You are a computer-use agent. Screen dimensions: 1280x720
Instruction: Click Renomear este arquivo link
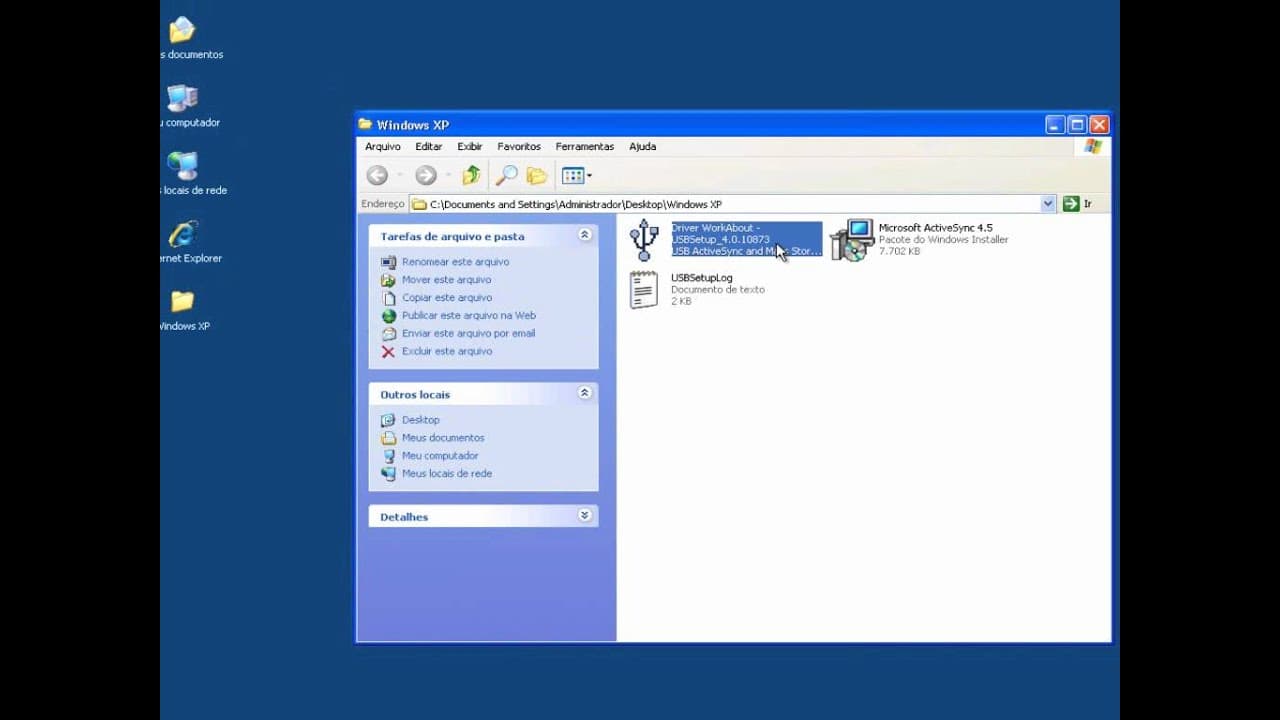click(x=456, y=262)
